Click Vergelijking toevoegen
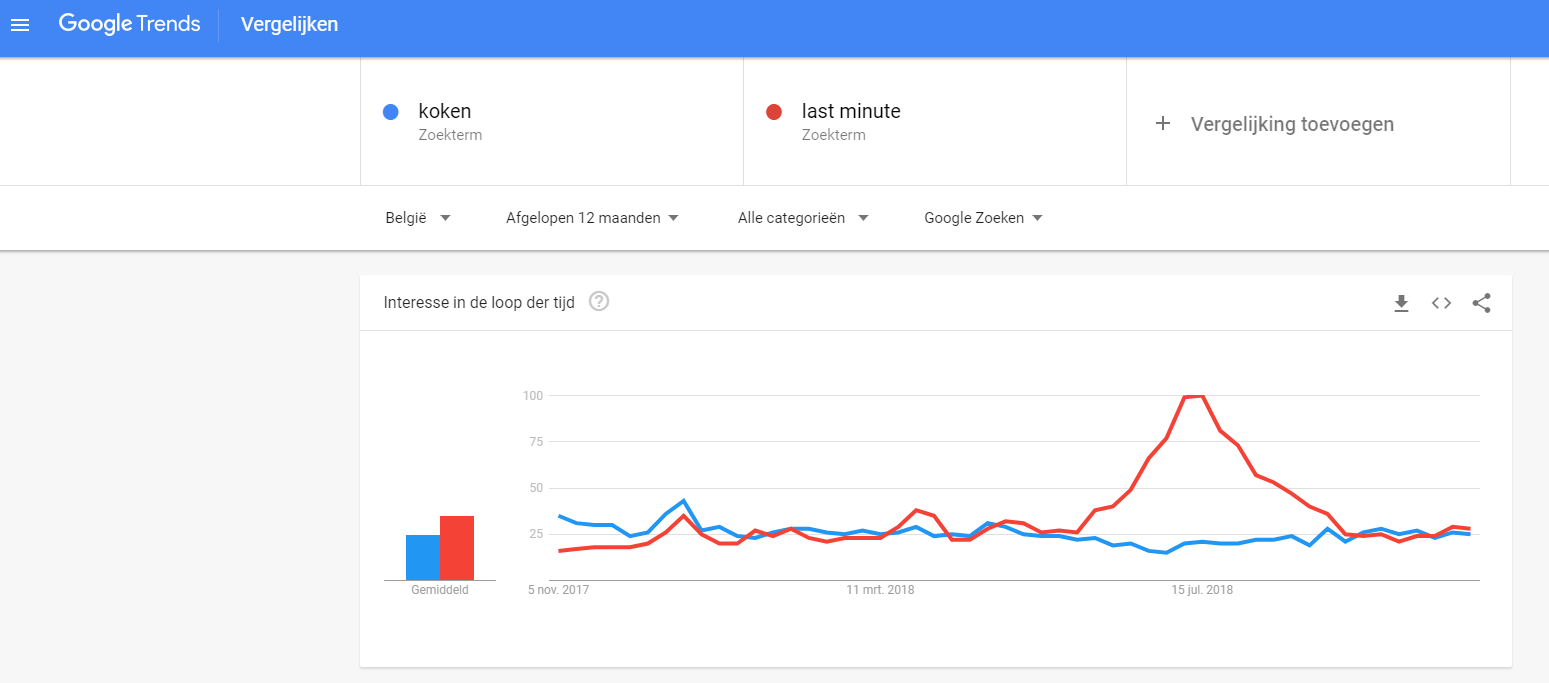This screenshot has height=683, width=1549. [x=1292, y=124]
